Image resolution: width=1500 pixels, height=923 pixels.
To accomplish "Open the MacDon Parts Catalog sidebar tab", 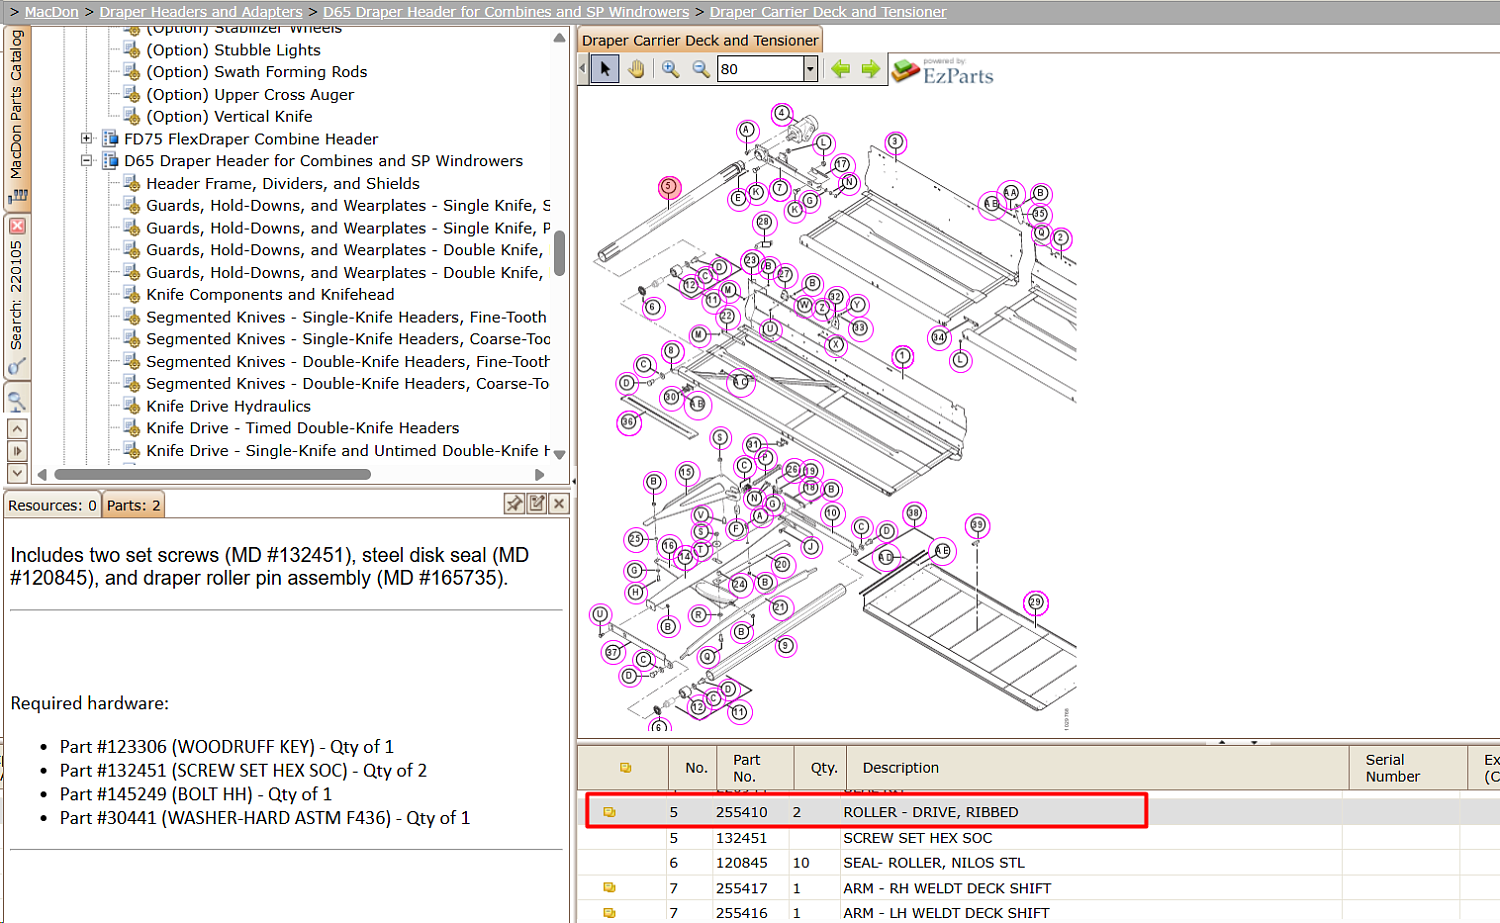I will coord(17,117).
